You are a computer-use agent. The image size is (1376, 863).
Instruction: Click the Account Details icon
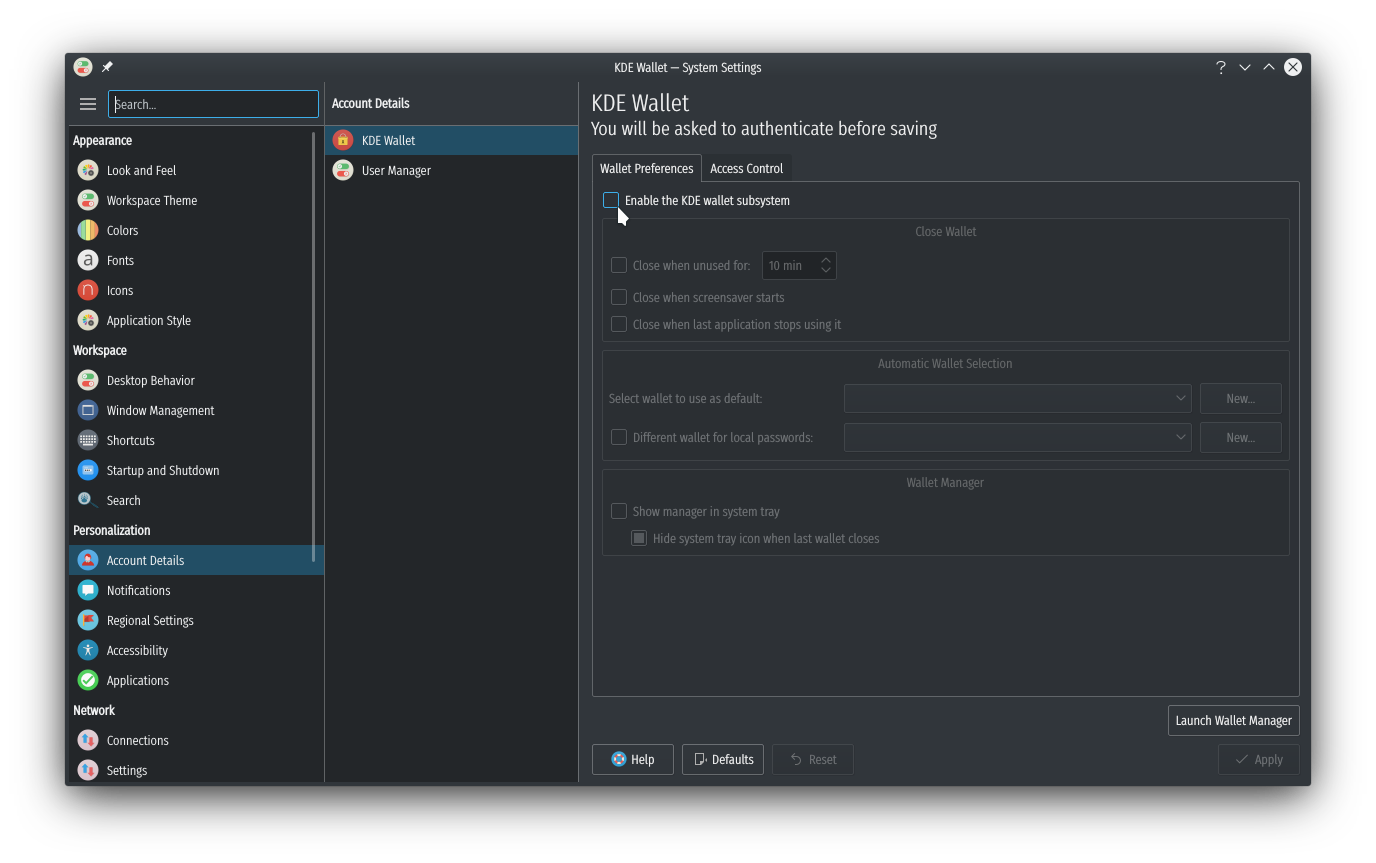(88, 560)
